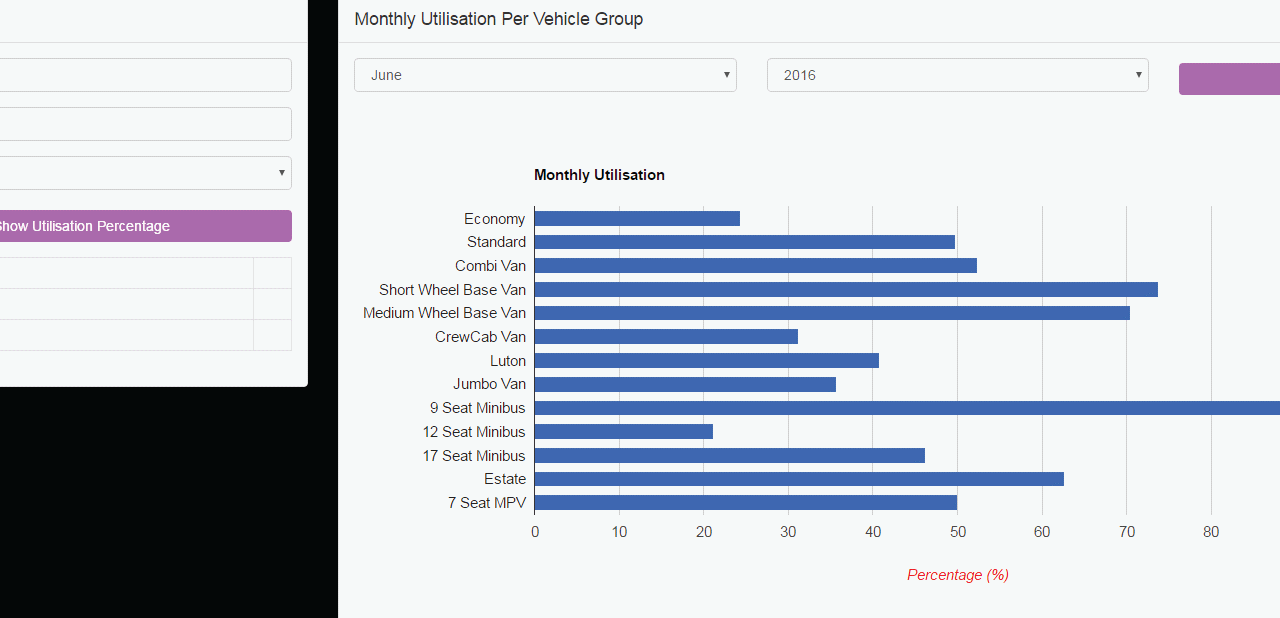The height and width of the screenshot is (618, 1280).
Task: Select the 7 Seat MPV bar
Action: (746, 503)
